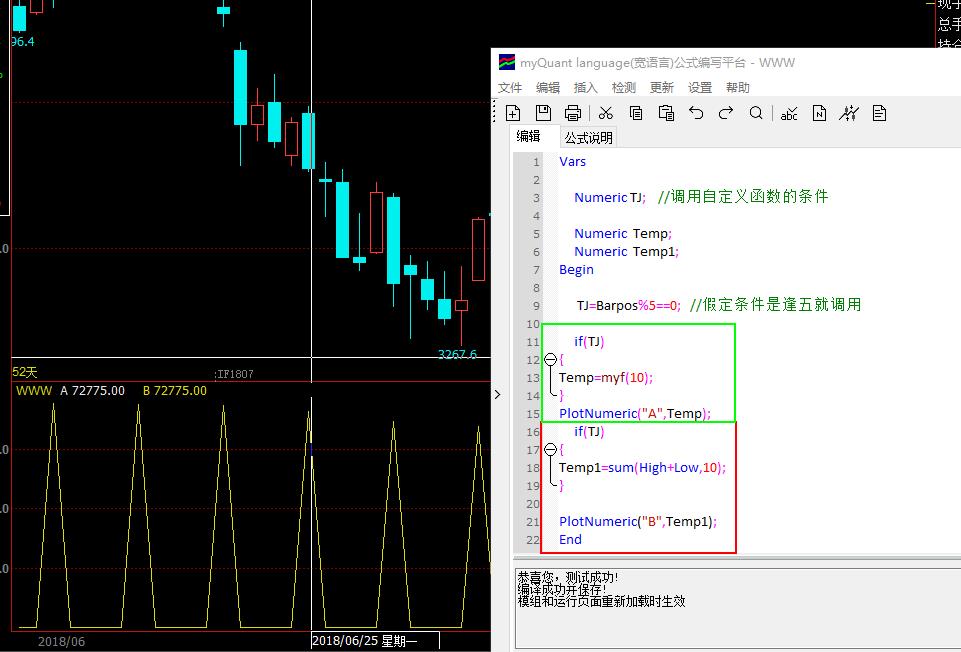Image resolution: width=961 pixels, height=652 pixels.
Task: Place cursor on line 21 PlotNumeric statement
Action: pos(638,522)
